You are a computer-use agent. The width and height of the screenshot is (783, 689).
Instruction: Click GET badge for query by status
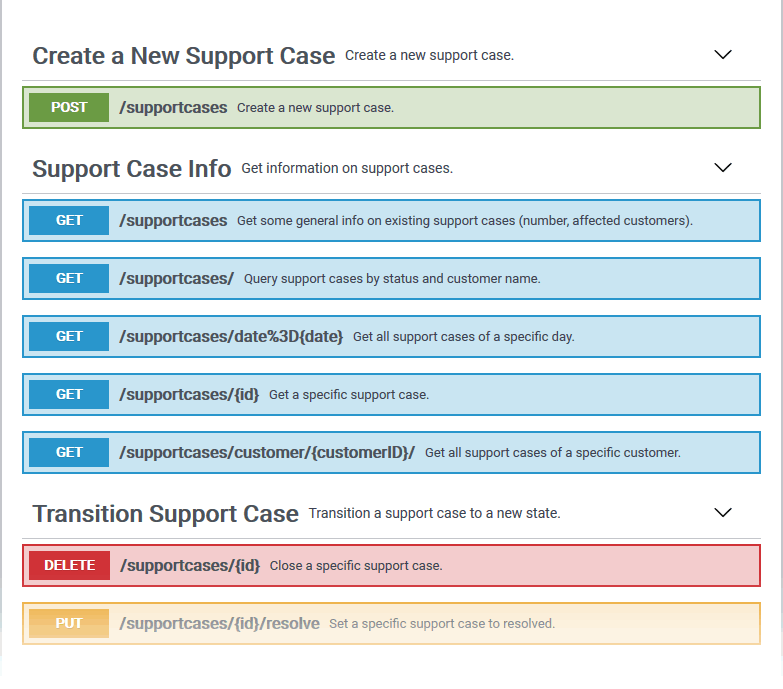69,278
